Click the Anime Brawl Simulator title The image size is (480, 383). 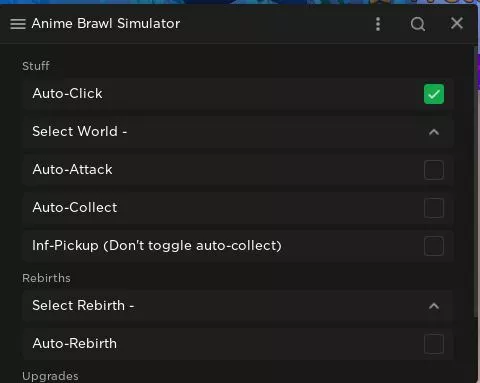click(106, 24)
